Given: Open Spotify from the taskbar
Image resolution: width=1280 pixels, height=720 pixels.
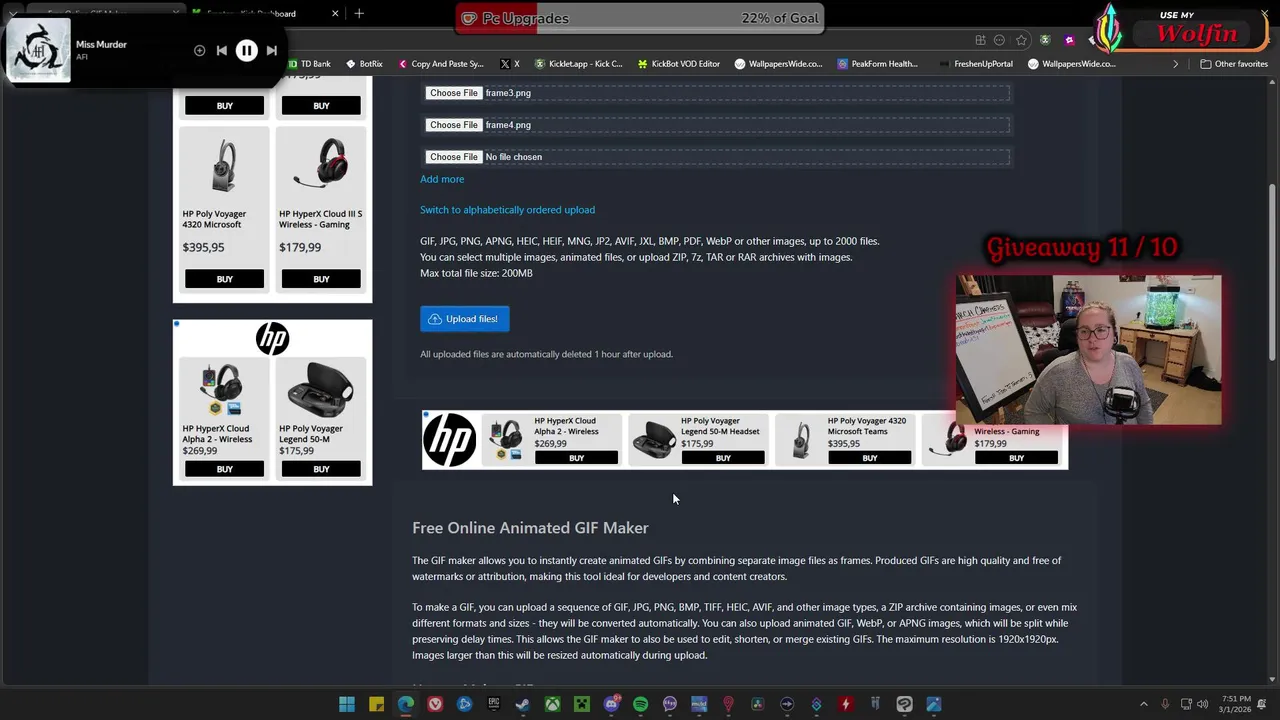Looking at the screenshot, I should (x=640, y=704).
